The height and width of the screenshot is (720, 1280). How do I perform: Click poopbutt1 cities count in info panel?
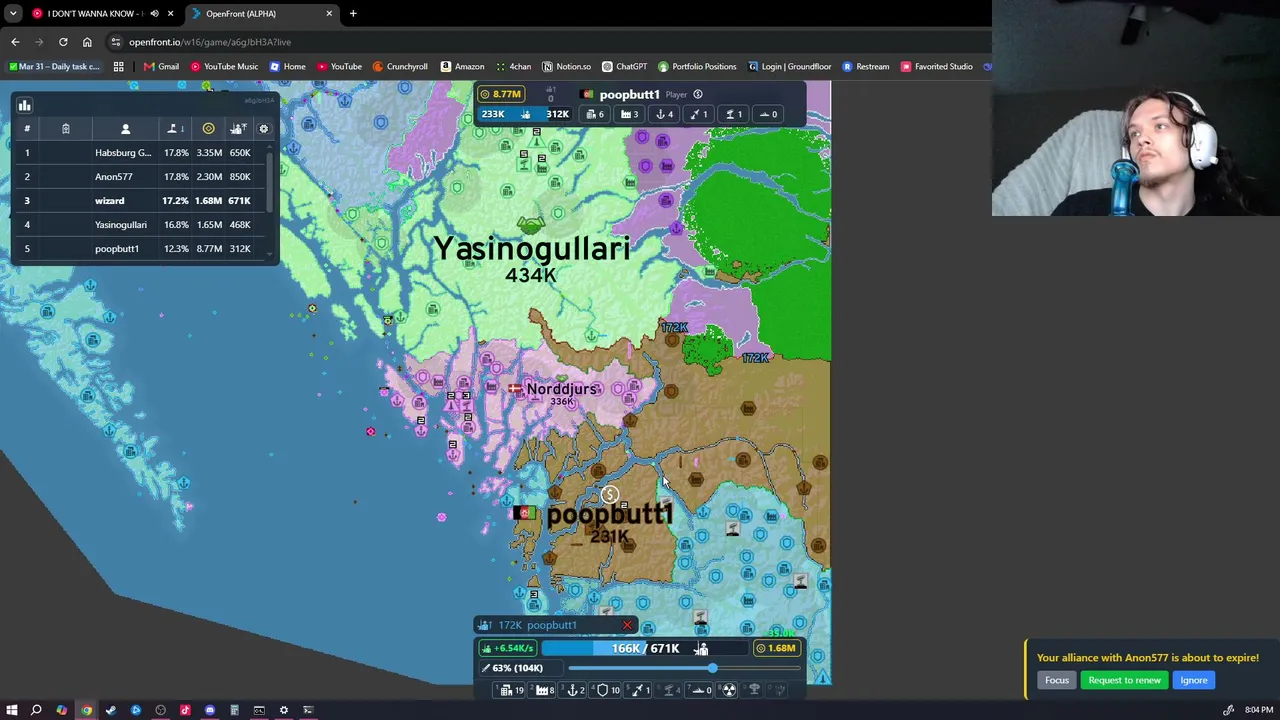(x=595, y=114)
